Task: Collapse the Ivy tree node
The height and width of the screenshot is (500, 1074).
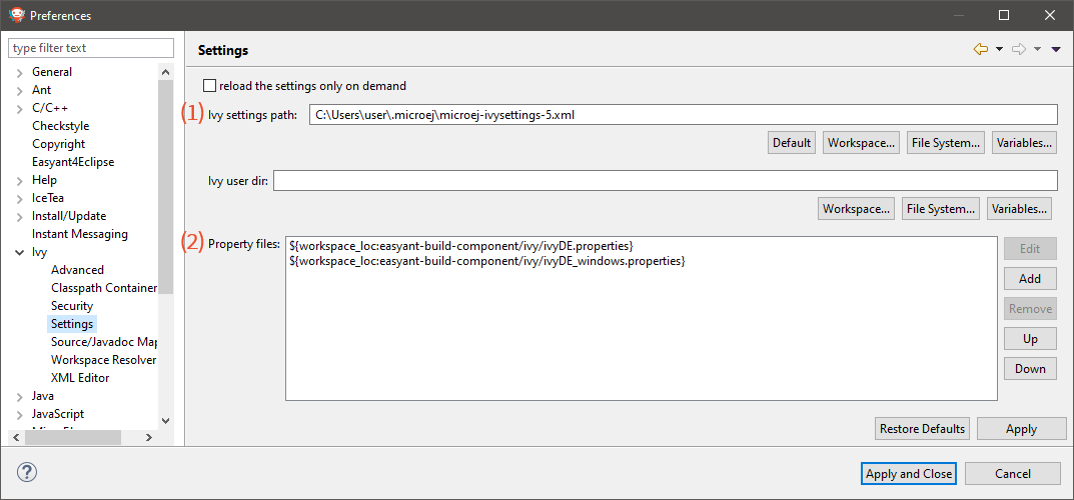Action: pos(19,252)
